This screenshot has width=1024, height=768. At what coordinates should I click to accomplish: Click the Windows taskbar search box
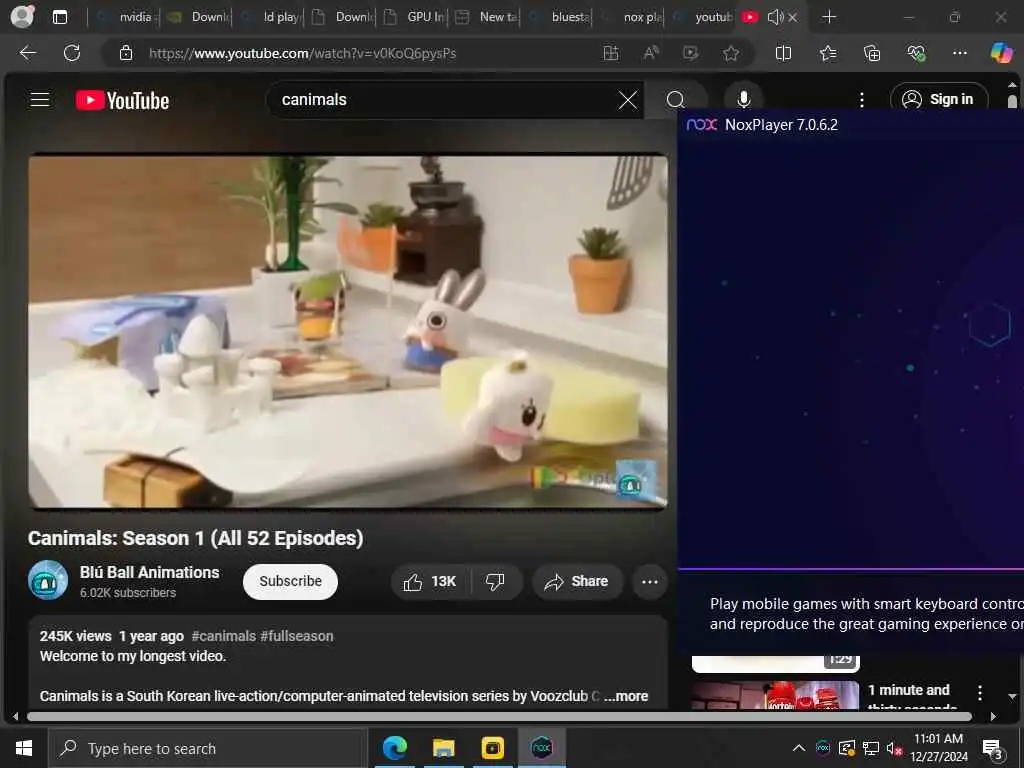pos(206,748)
